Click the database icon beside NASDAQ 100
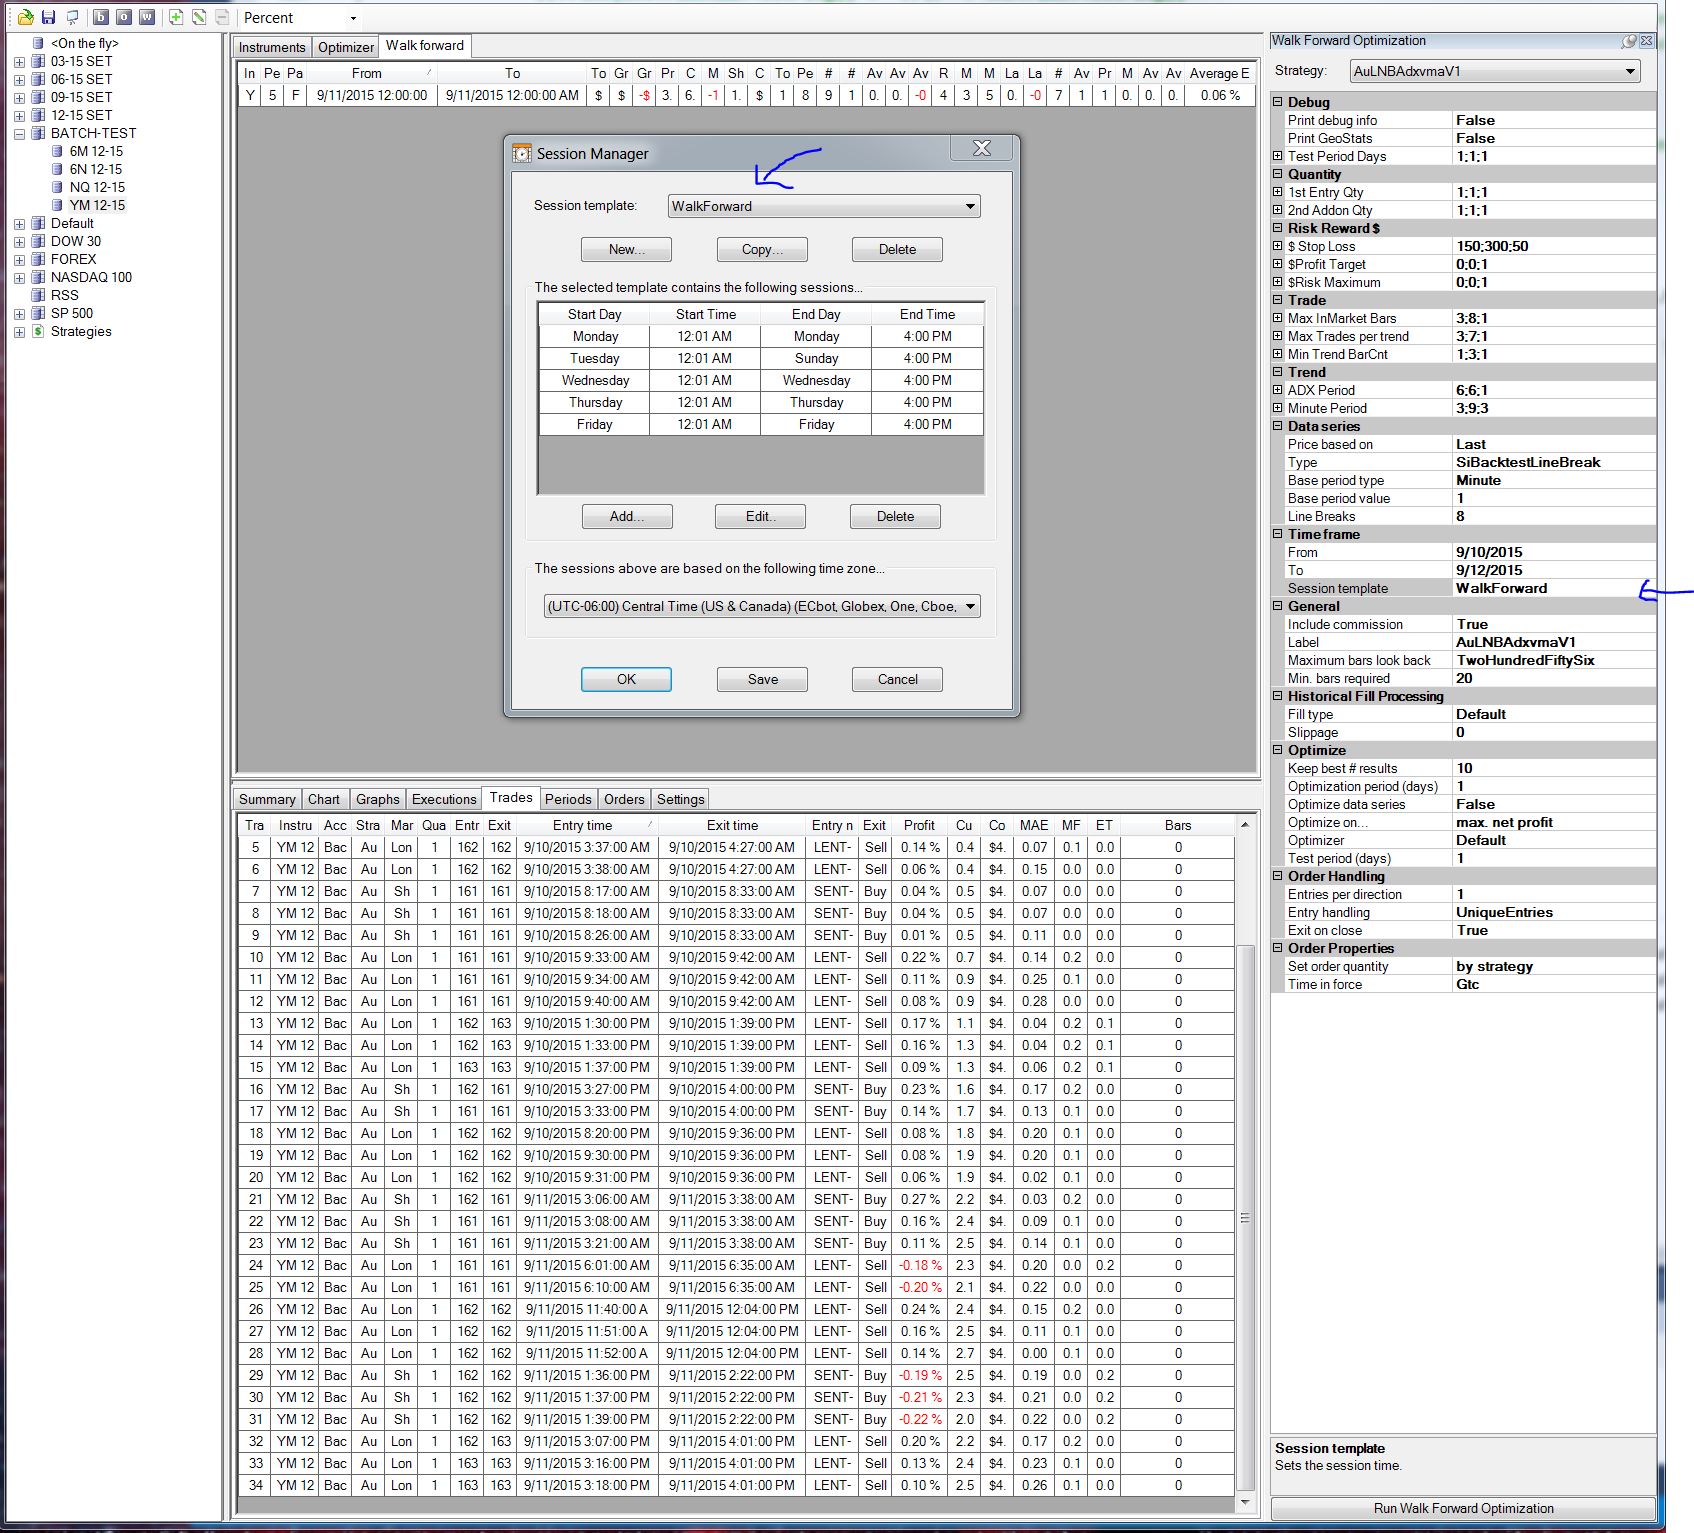 point(38,277)
